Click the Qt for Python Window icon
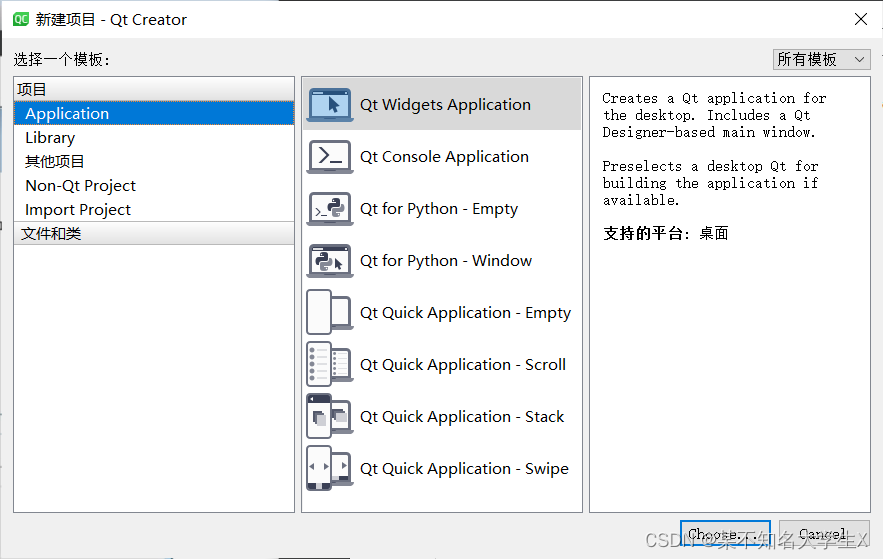 (x=330, y=261)
